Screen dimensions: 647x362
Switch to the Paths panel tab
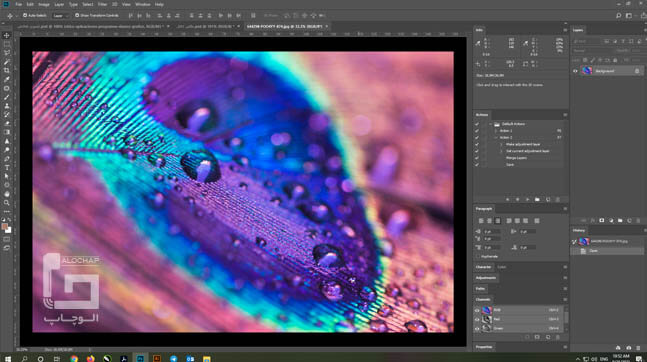click(480, 289)
